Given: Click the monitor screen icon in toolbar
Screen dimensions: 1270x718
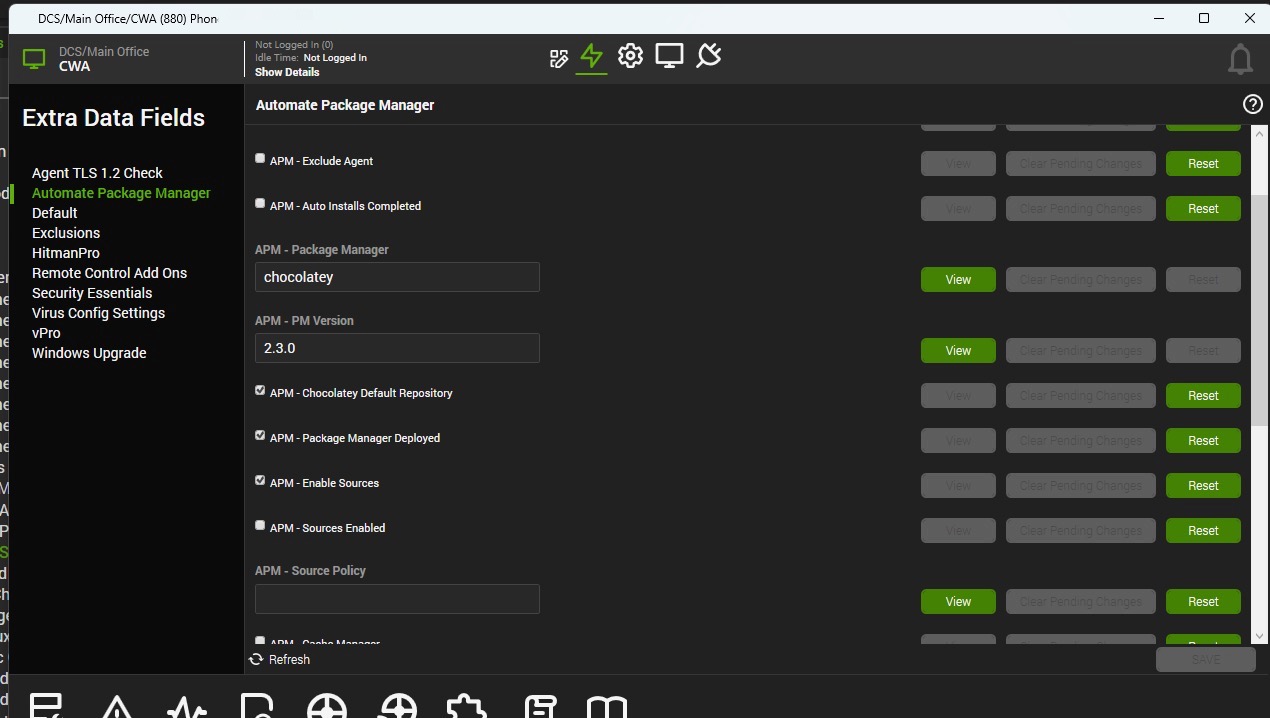Looking at the screenshot, I should (x=669, y=56).
